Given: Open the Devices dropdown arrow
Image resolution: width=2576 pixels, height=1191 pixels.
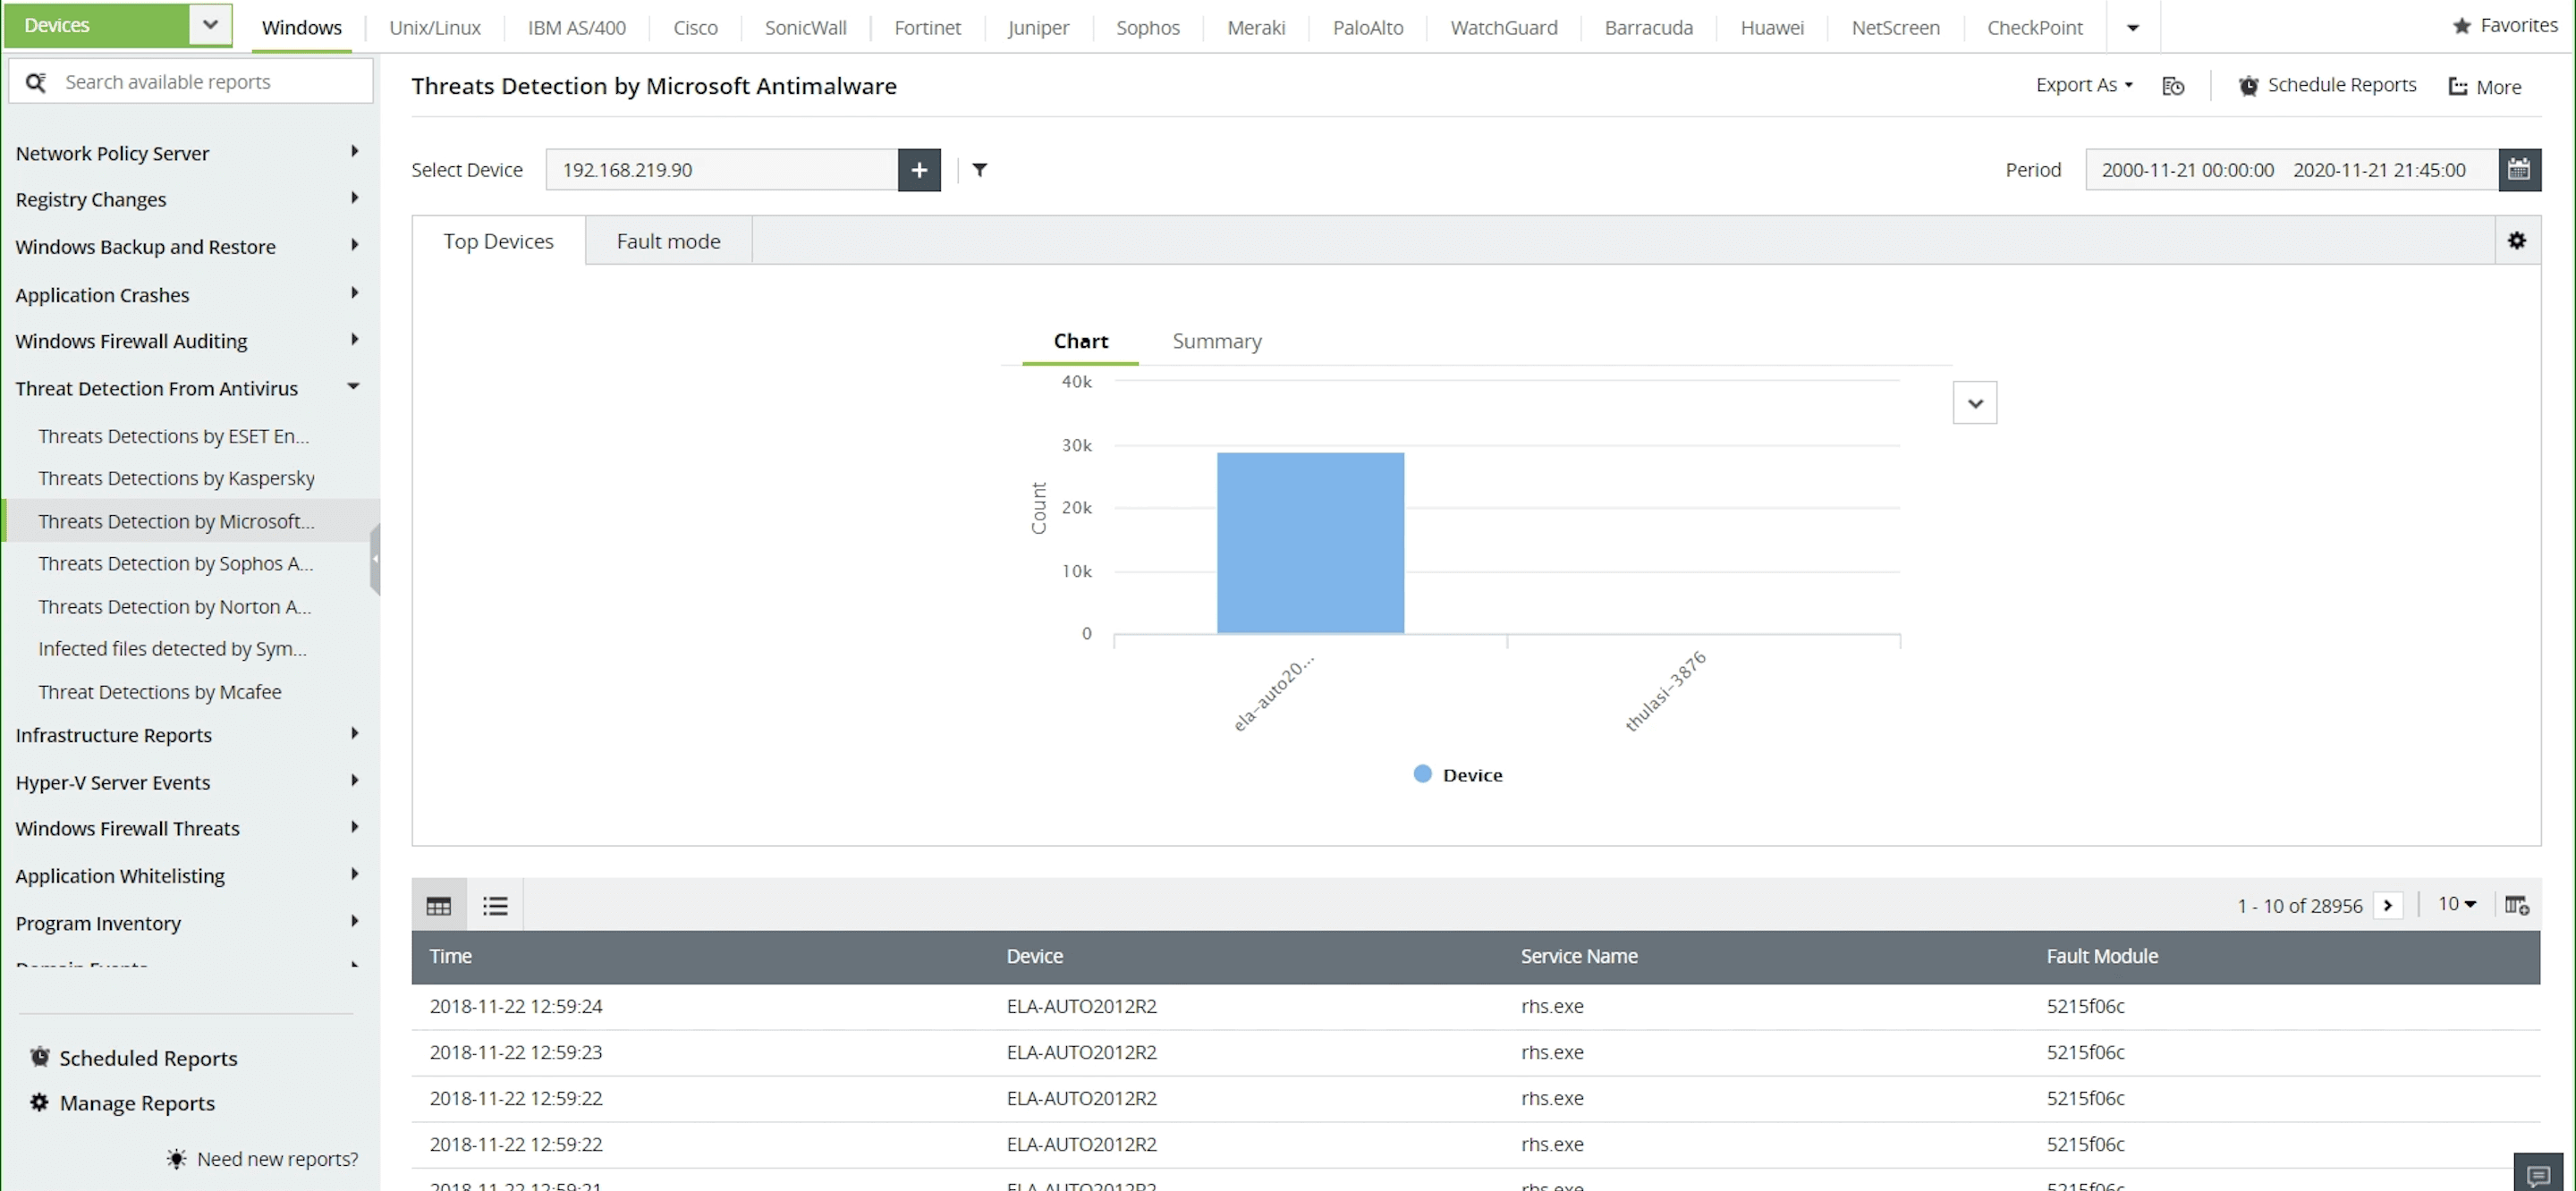Looking at the screenshot, I should [x=210, y=25].
